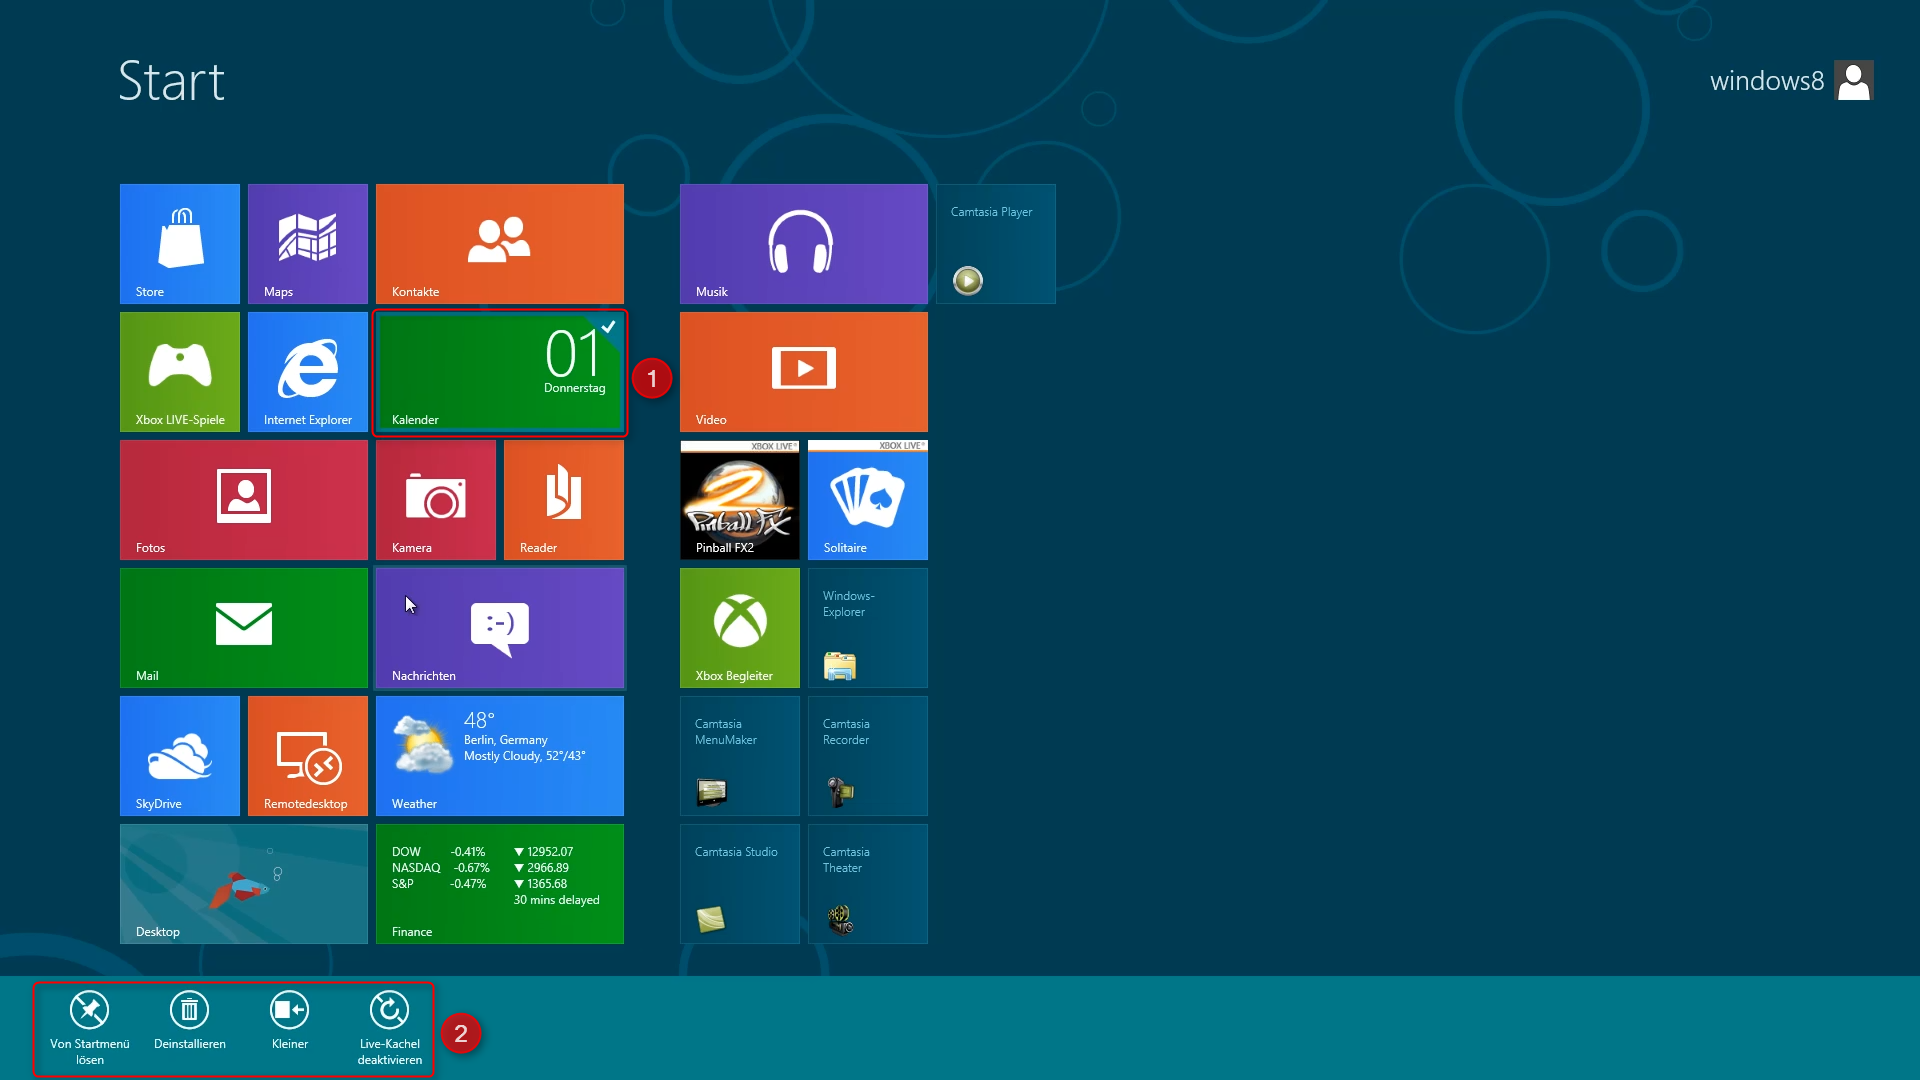Open the Fotos tile

[x=244, y=500]
